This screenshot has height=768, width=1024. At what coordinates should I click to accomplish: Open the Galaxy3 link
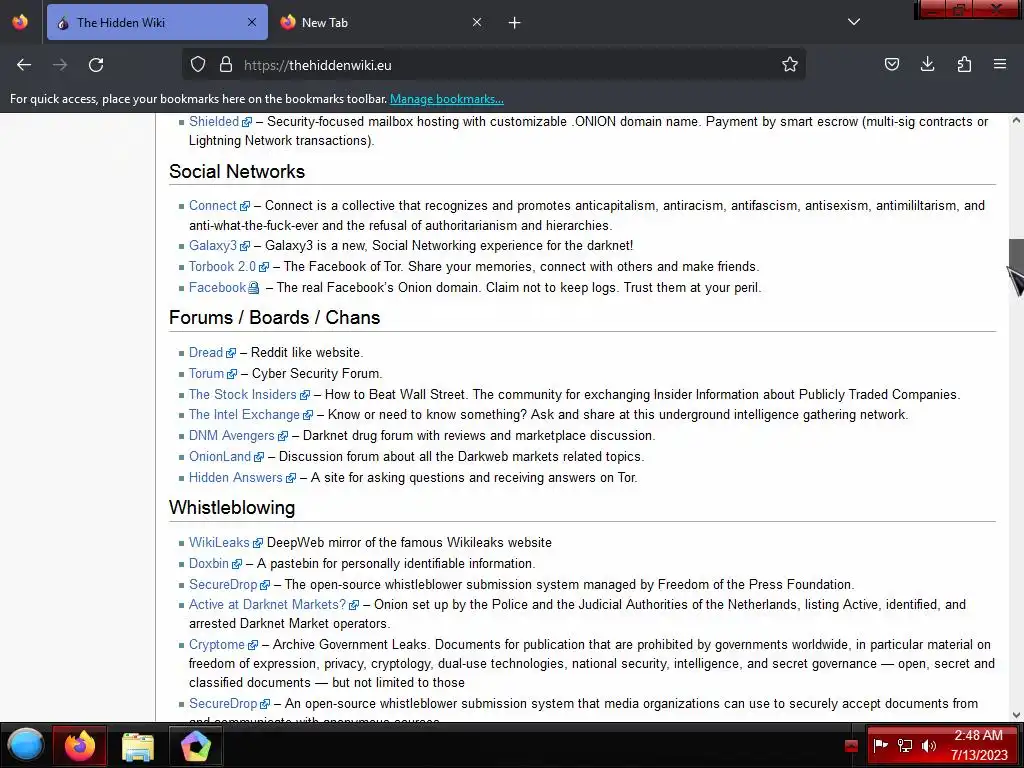pos(213,246)
